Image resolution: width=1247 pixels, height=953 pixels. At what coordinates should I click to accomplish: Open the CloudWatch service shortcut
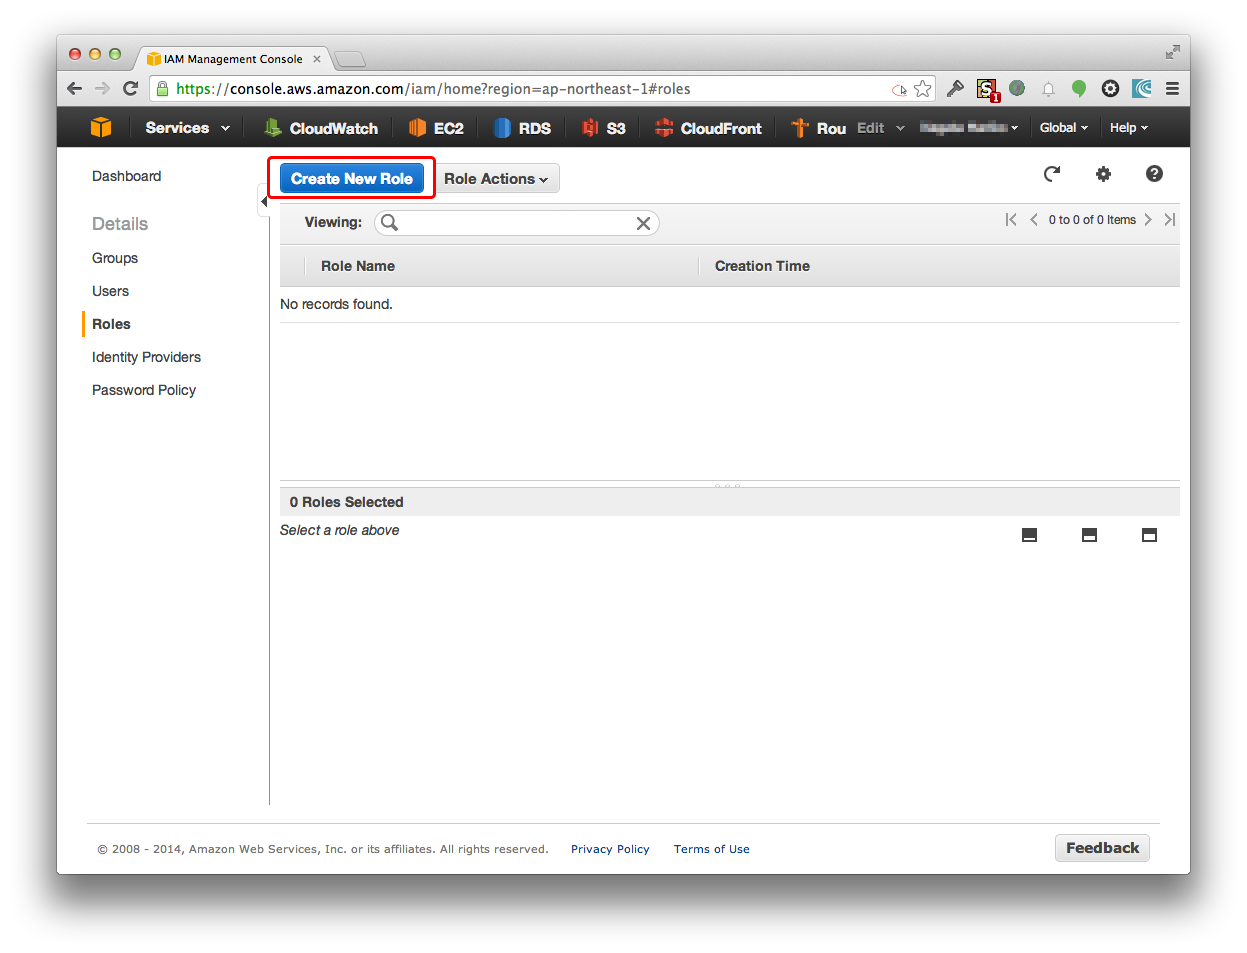click(321, 128)
